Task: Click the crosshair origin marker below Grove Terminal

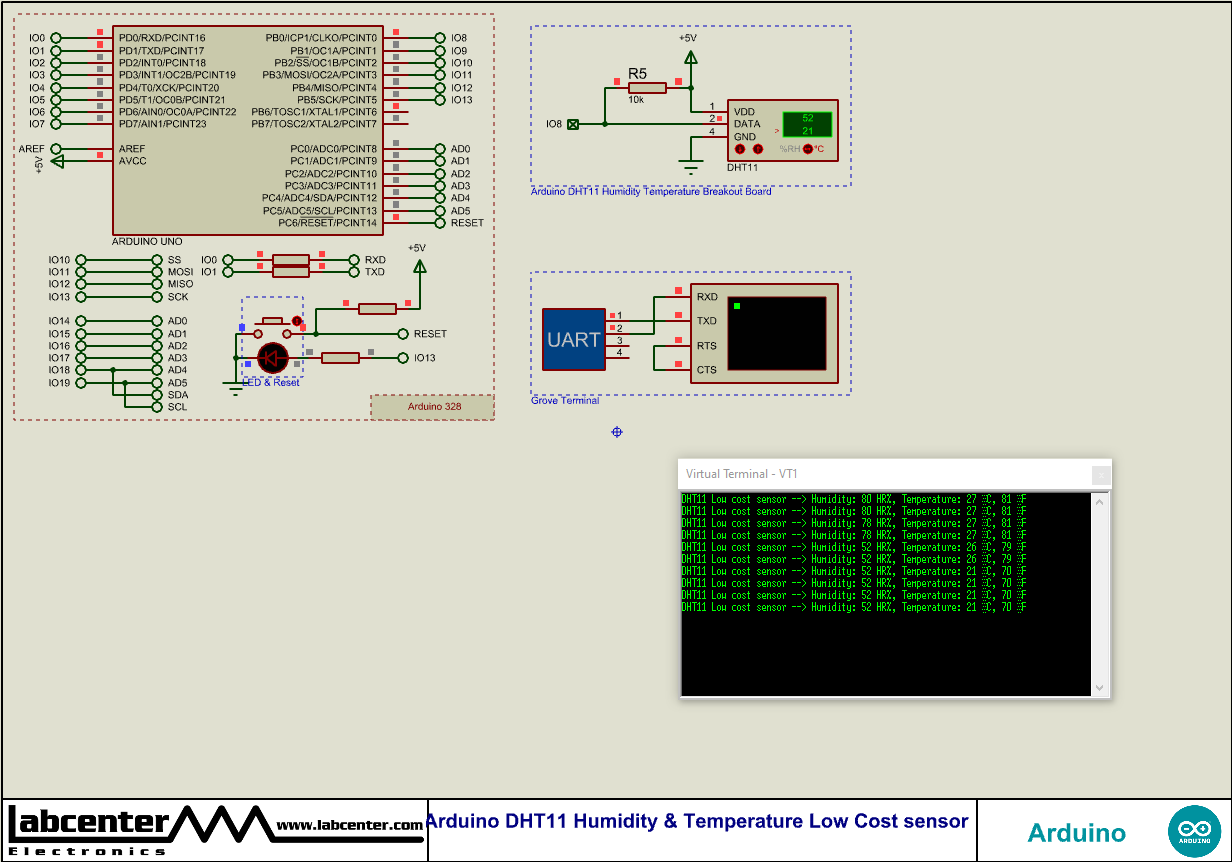Action: point(616,431)
